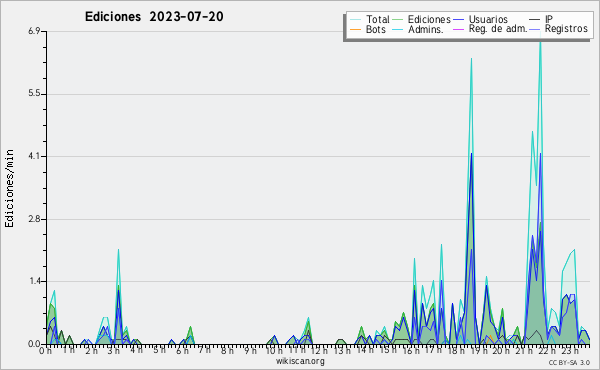Click the 3 h x-axis label

(x=114, y=351)
